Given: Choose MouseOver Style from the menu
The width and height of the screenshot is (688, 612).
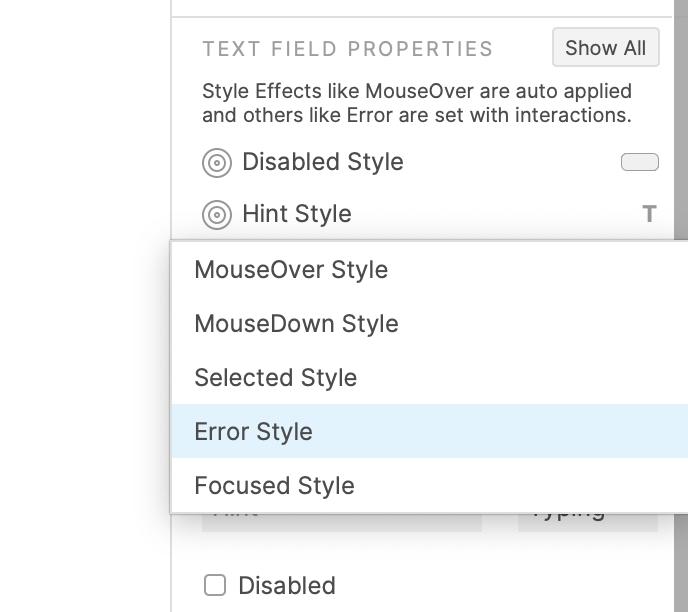Looking at the screenshot, I should click(x=291, y=270).
